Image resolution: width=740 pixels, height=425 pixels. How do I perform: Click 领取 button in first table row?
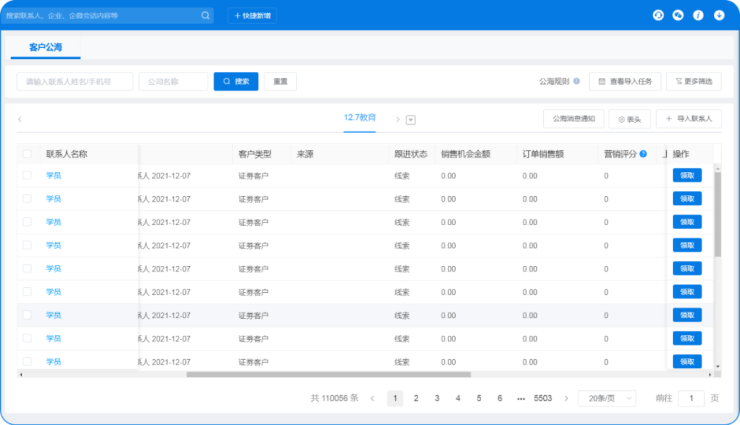coord(687,174)
